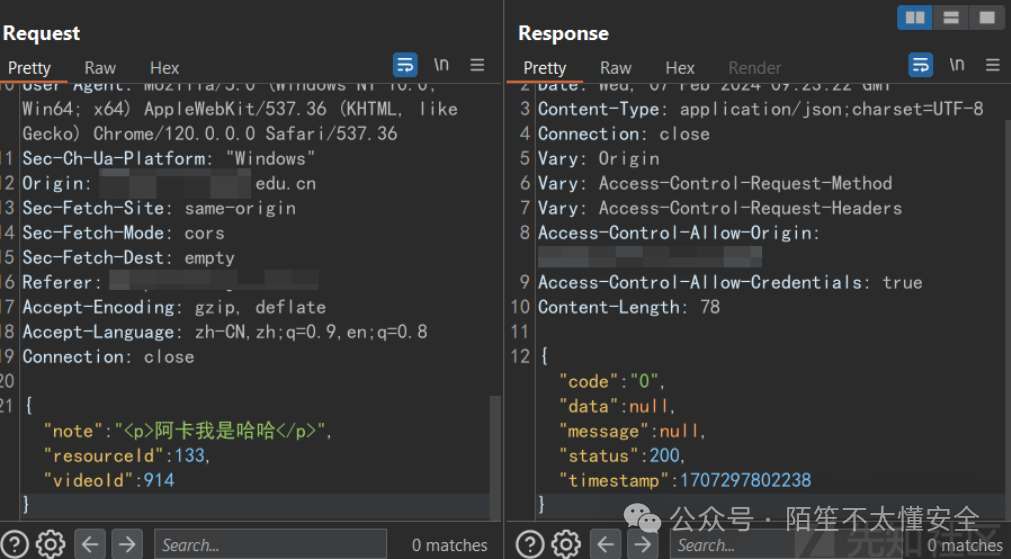Go to next match in Request search

click(126, 545)
